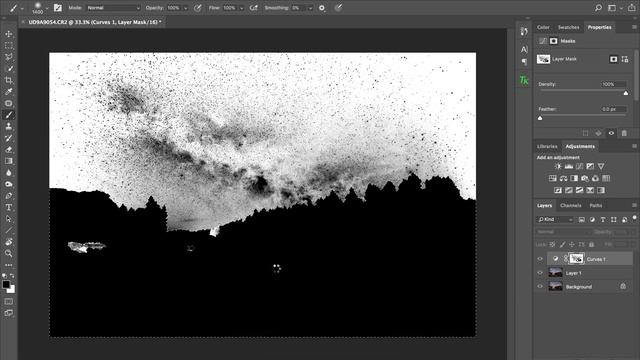Screen dimensions: 640x360
Task: Click the TK green panel icon
Action: (x=524, y=80)
